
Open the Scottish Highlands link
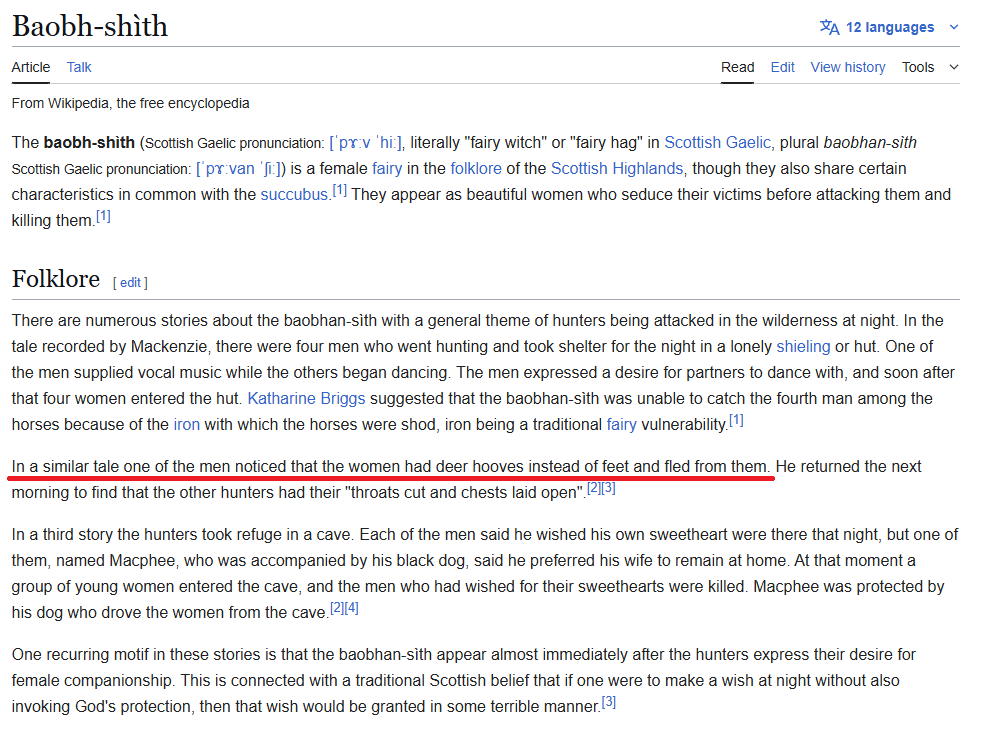tap(617, 168)
